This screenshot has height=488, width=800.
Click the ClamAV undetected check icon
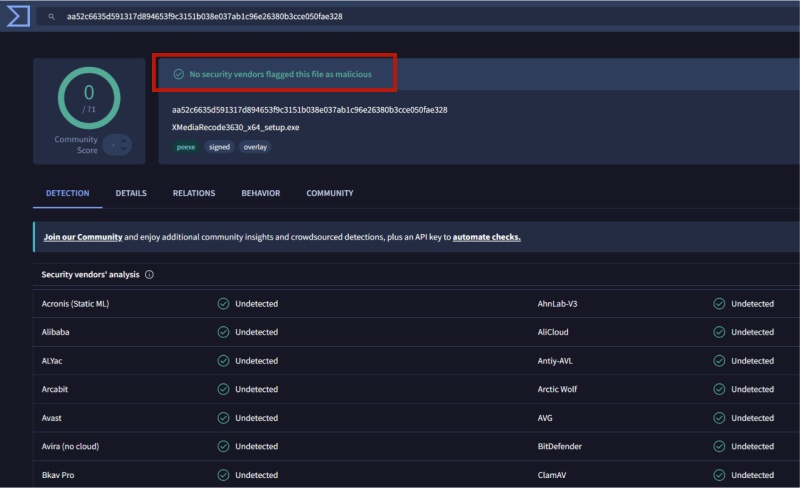point(719,475)
